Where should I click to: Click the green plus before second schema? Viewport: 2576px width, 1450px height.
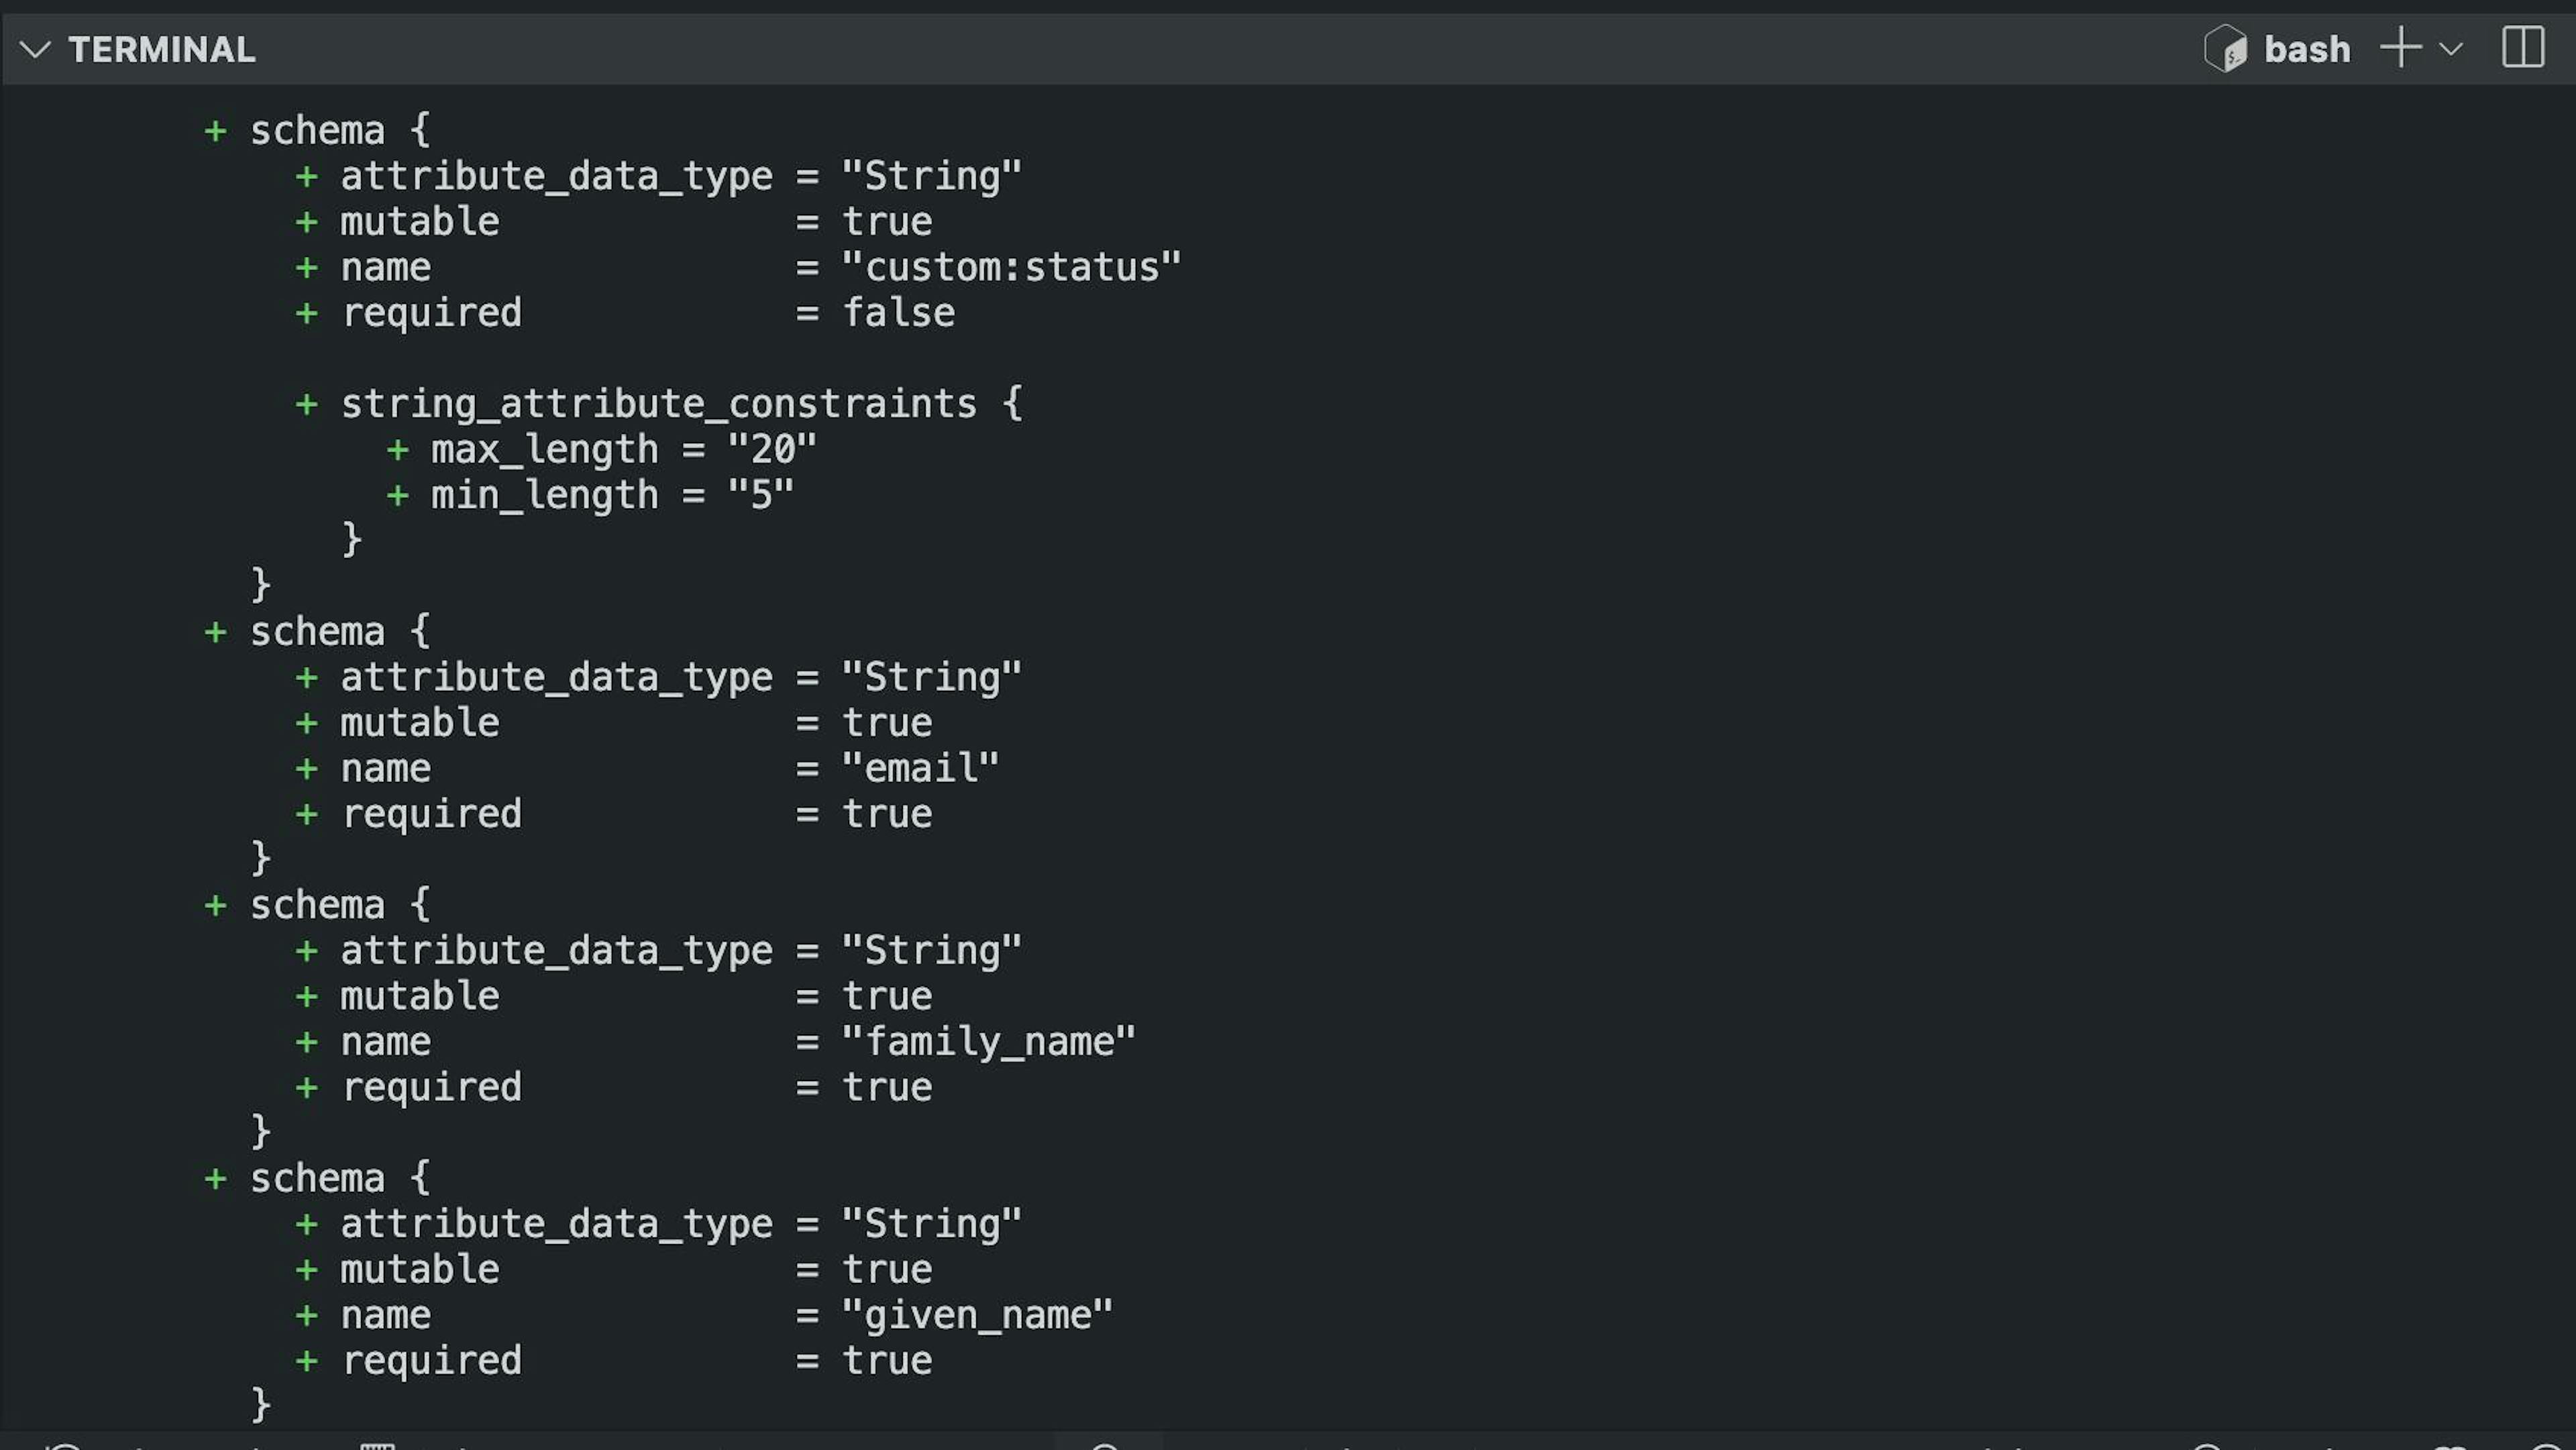coord(215,632)
